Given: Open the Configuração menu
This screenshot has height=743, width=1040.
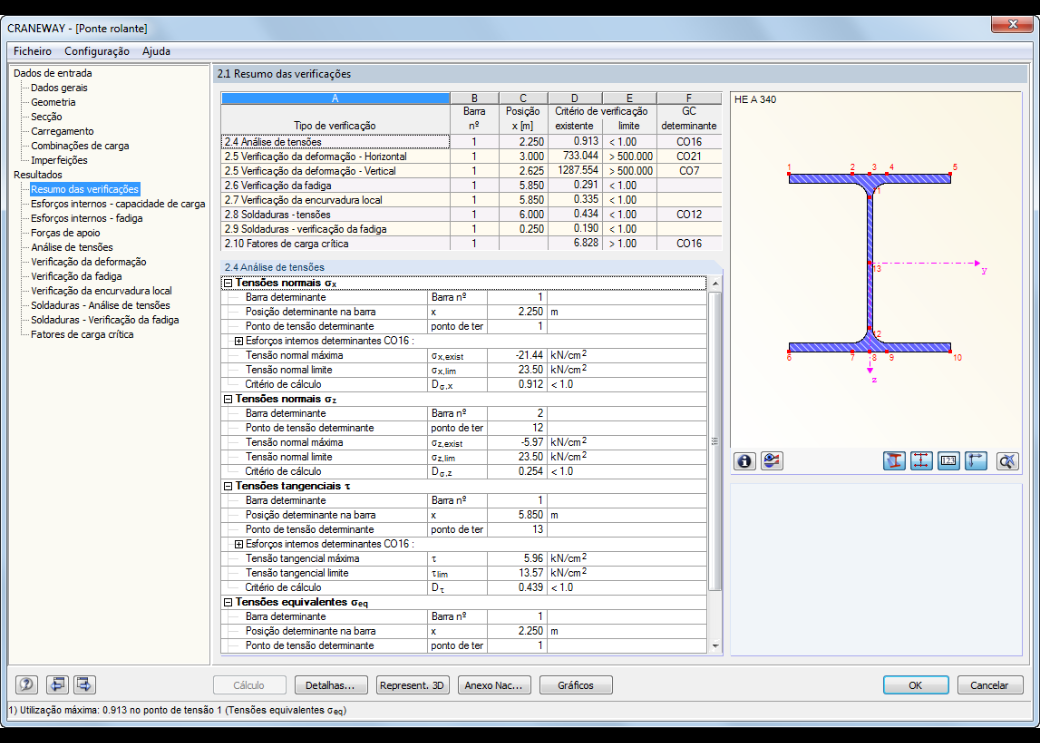Looking at the screenshot, I should point(97,51).
